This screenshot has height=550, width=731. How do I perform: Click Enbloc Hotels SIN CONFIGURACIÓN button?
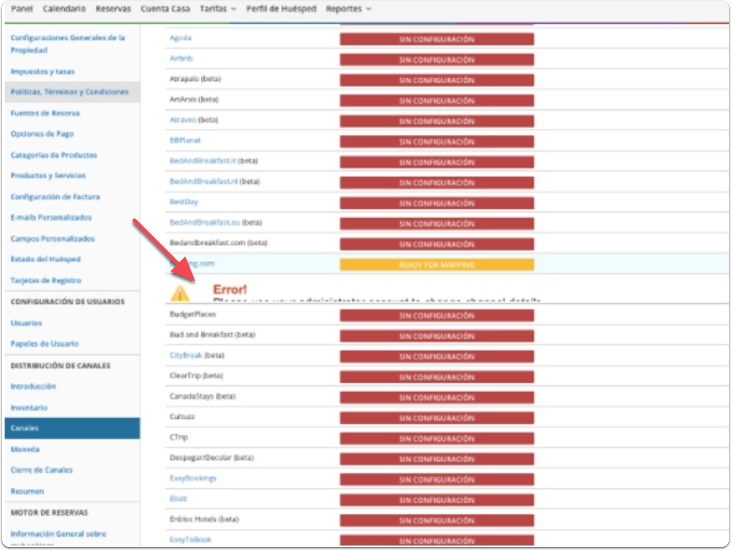pyautogui.click(x=437, y=521)
